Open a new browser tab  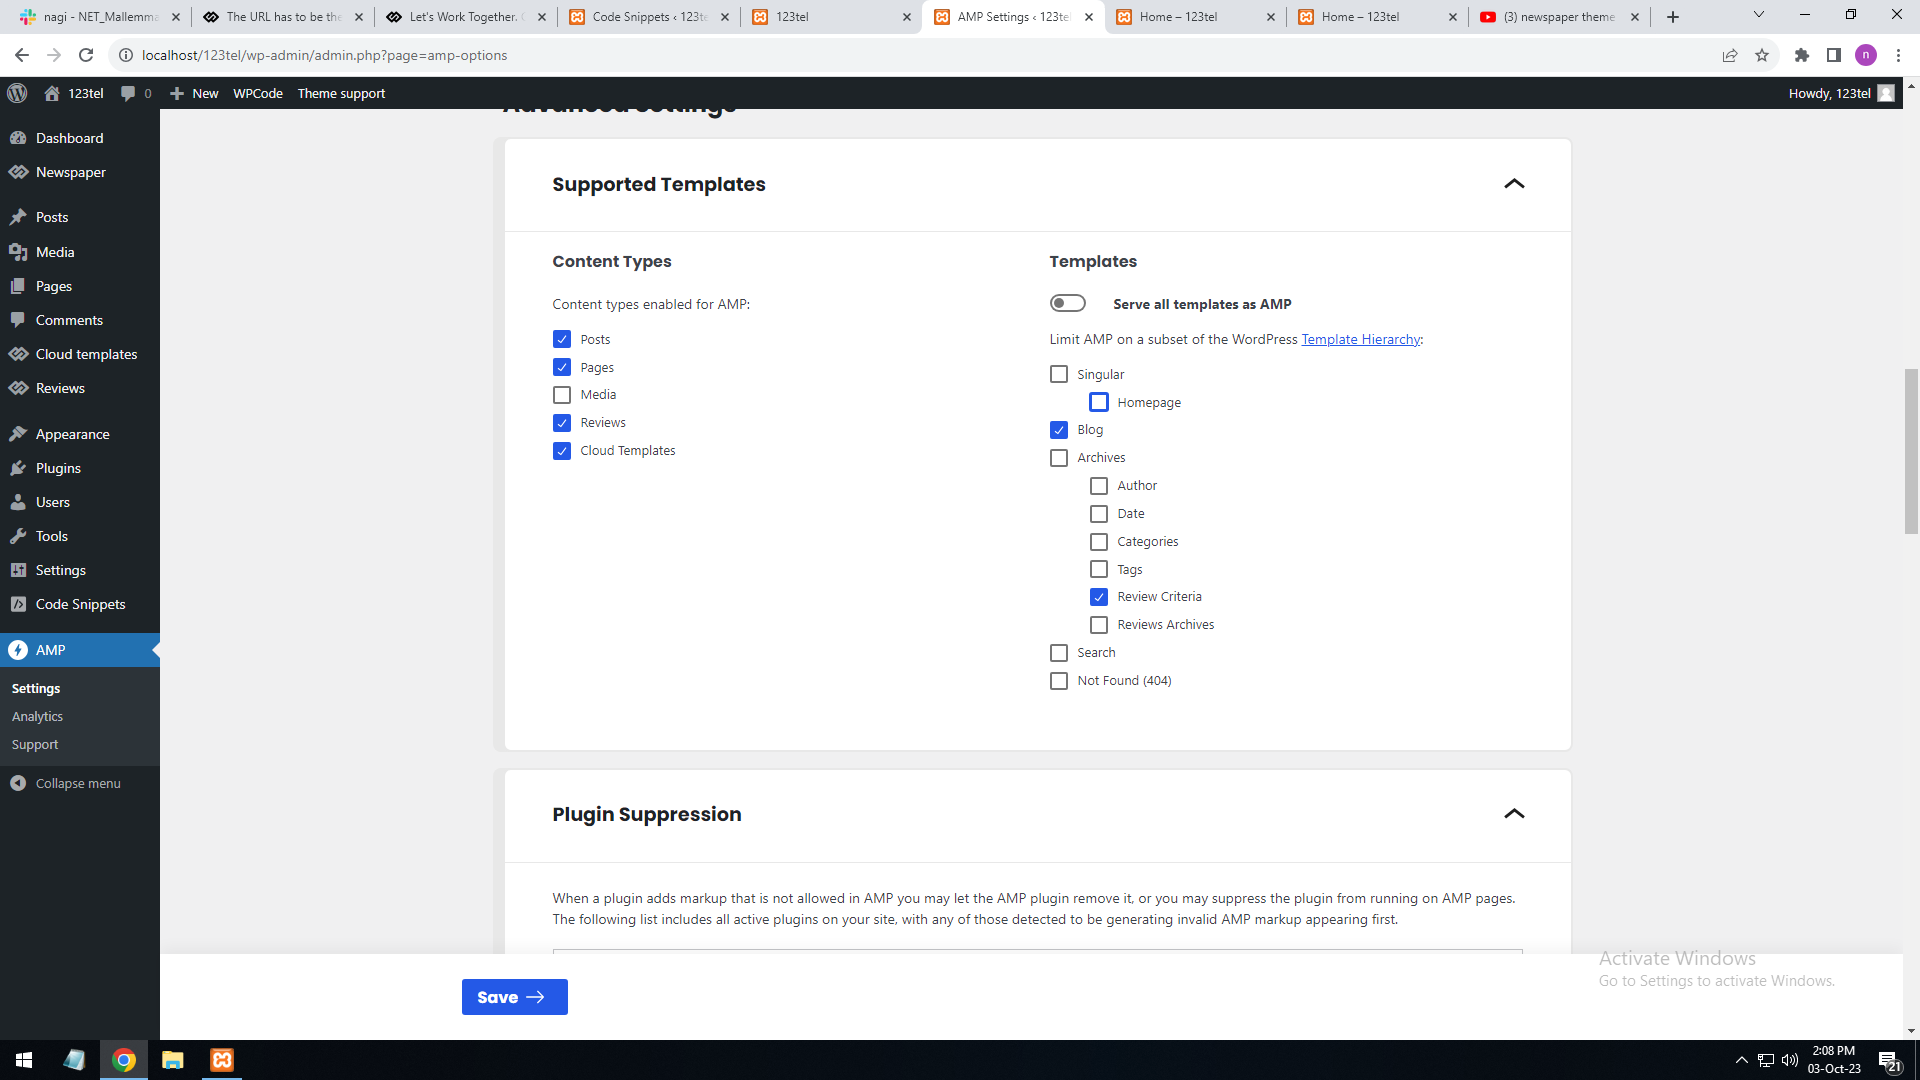(x=1673, y=17)
